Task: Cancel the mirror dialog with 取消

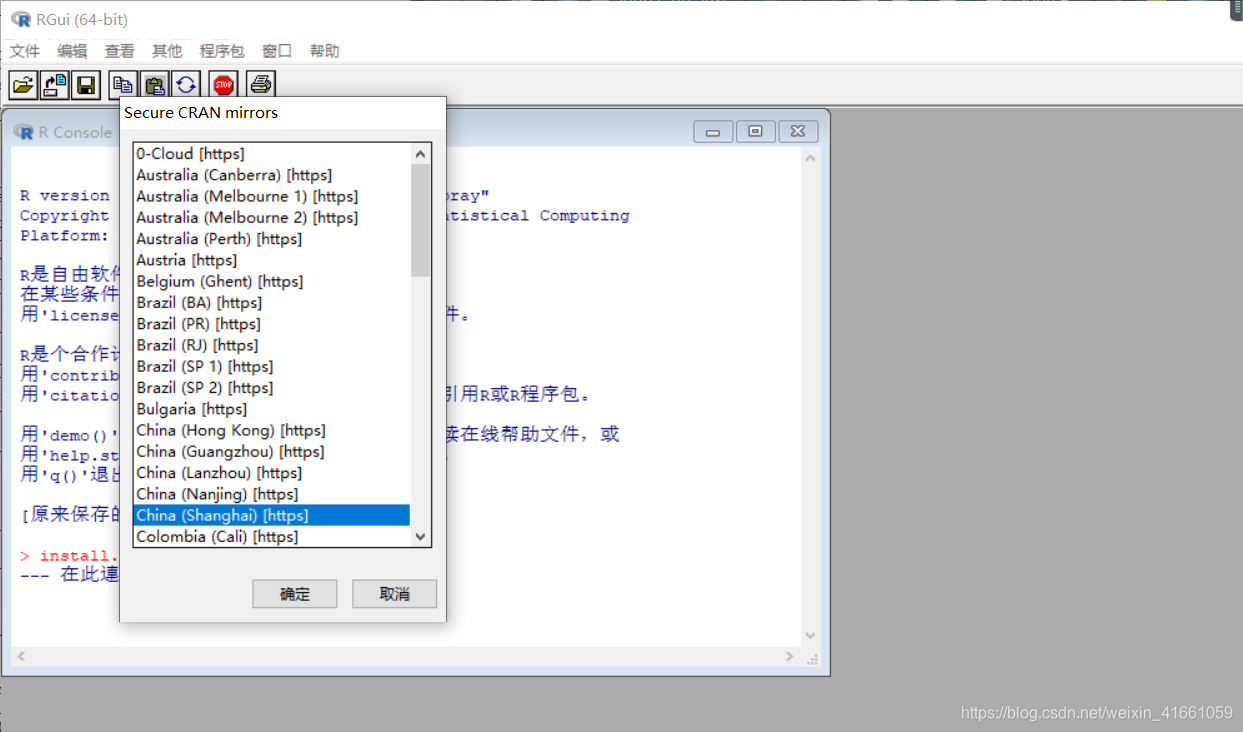Action: [395, 593]
